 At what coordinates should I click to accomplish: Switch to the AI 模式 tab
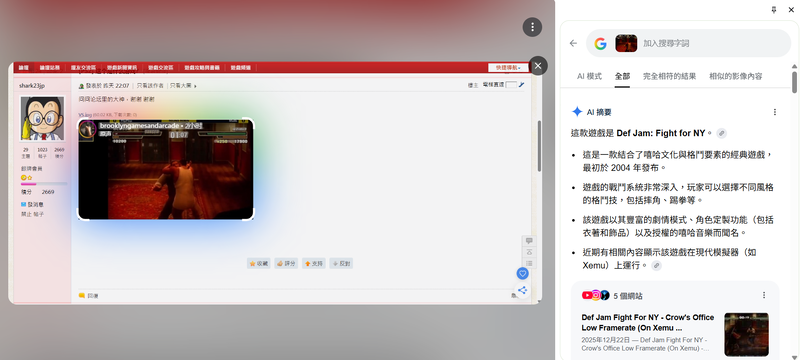[589, 76]
